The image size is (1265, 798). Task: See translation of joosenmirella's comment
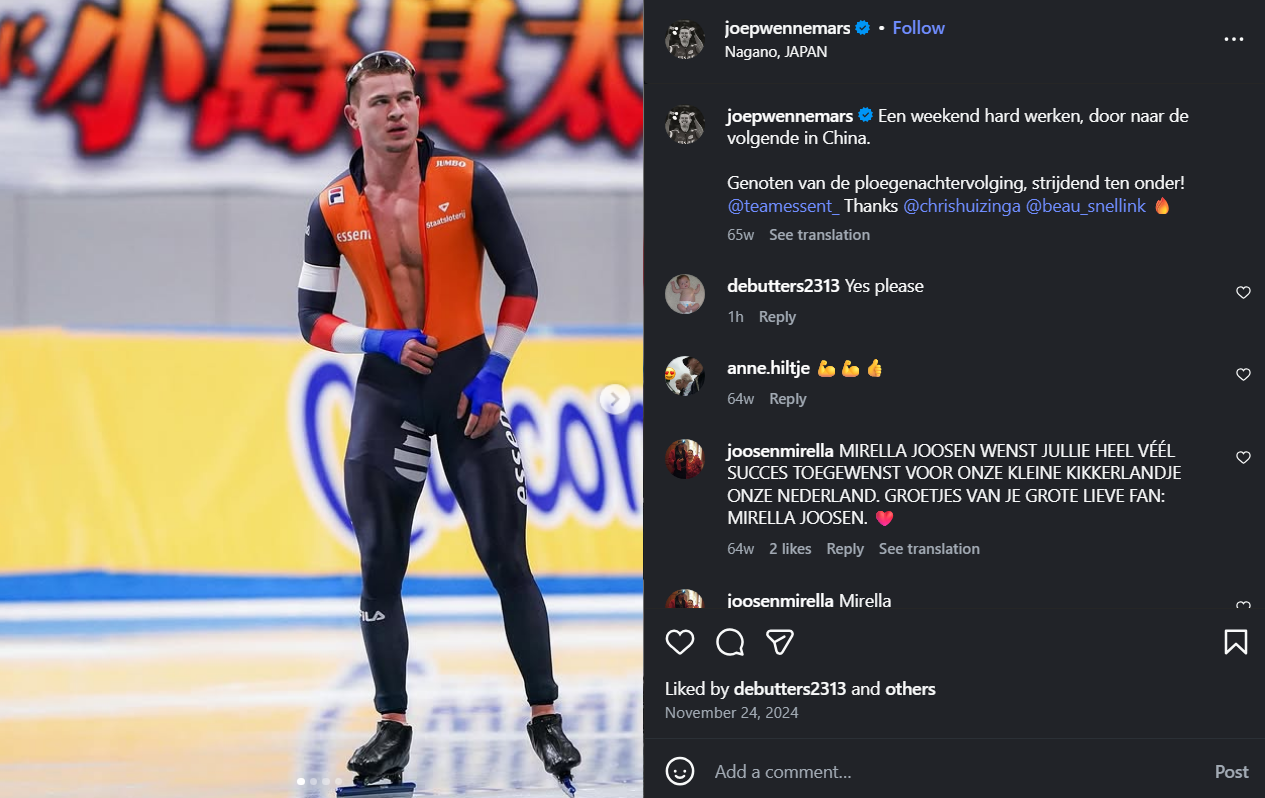pyautogui.click(x=929, y=549)
